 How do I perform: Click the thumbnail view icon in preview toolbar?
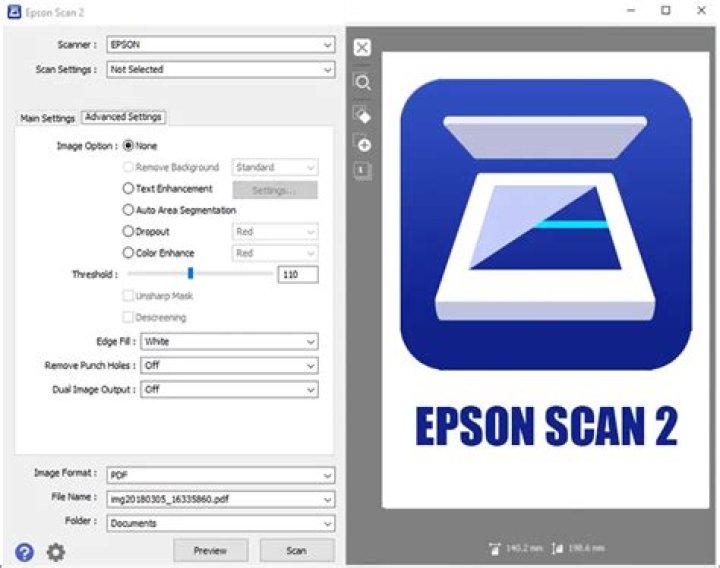pos(362,170)
